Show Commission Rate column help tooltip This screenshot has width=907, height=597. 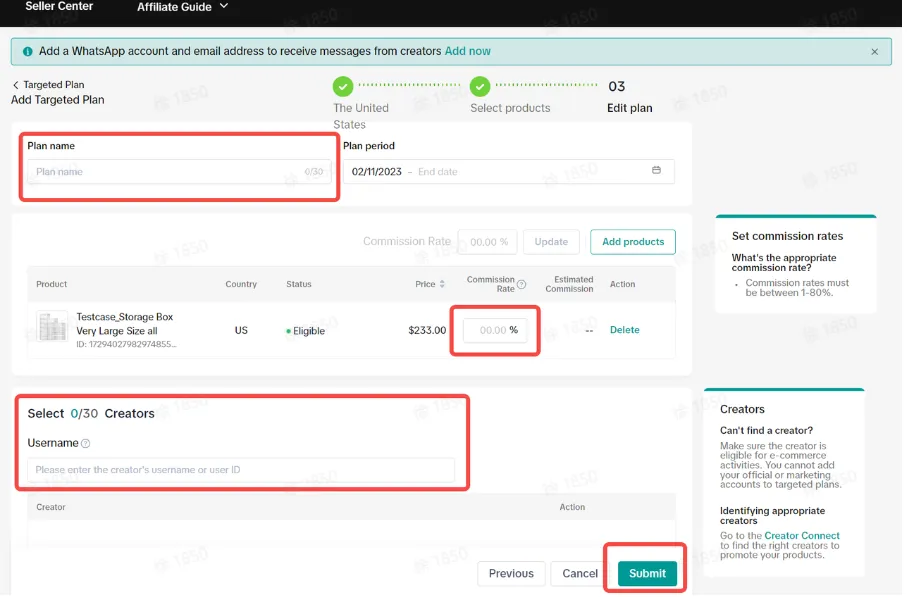click(521, 284)
